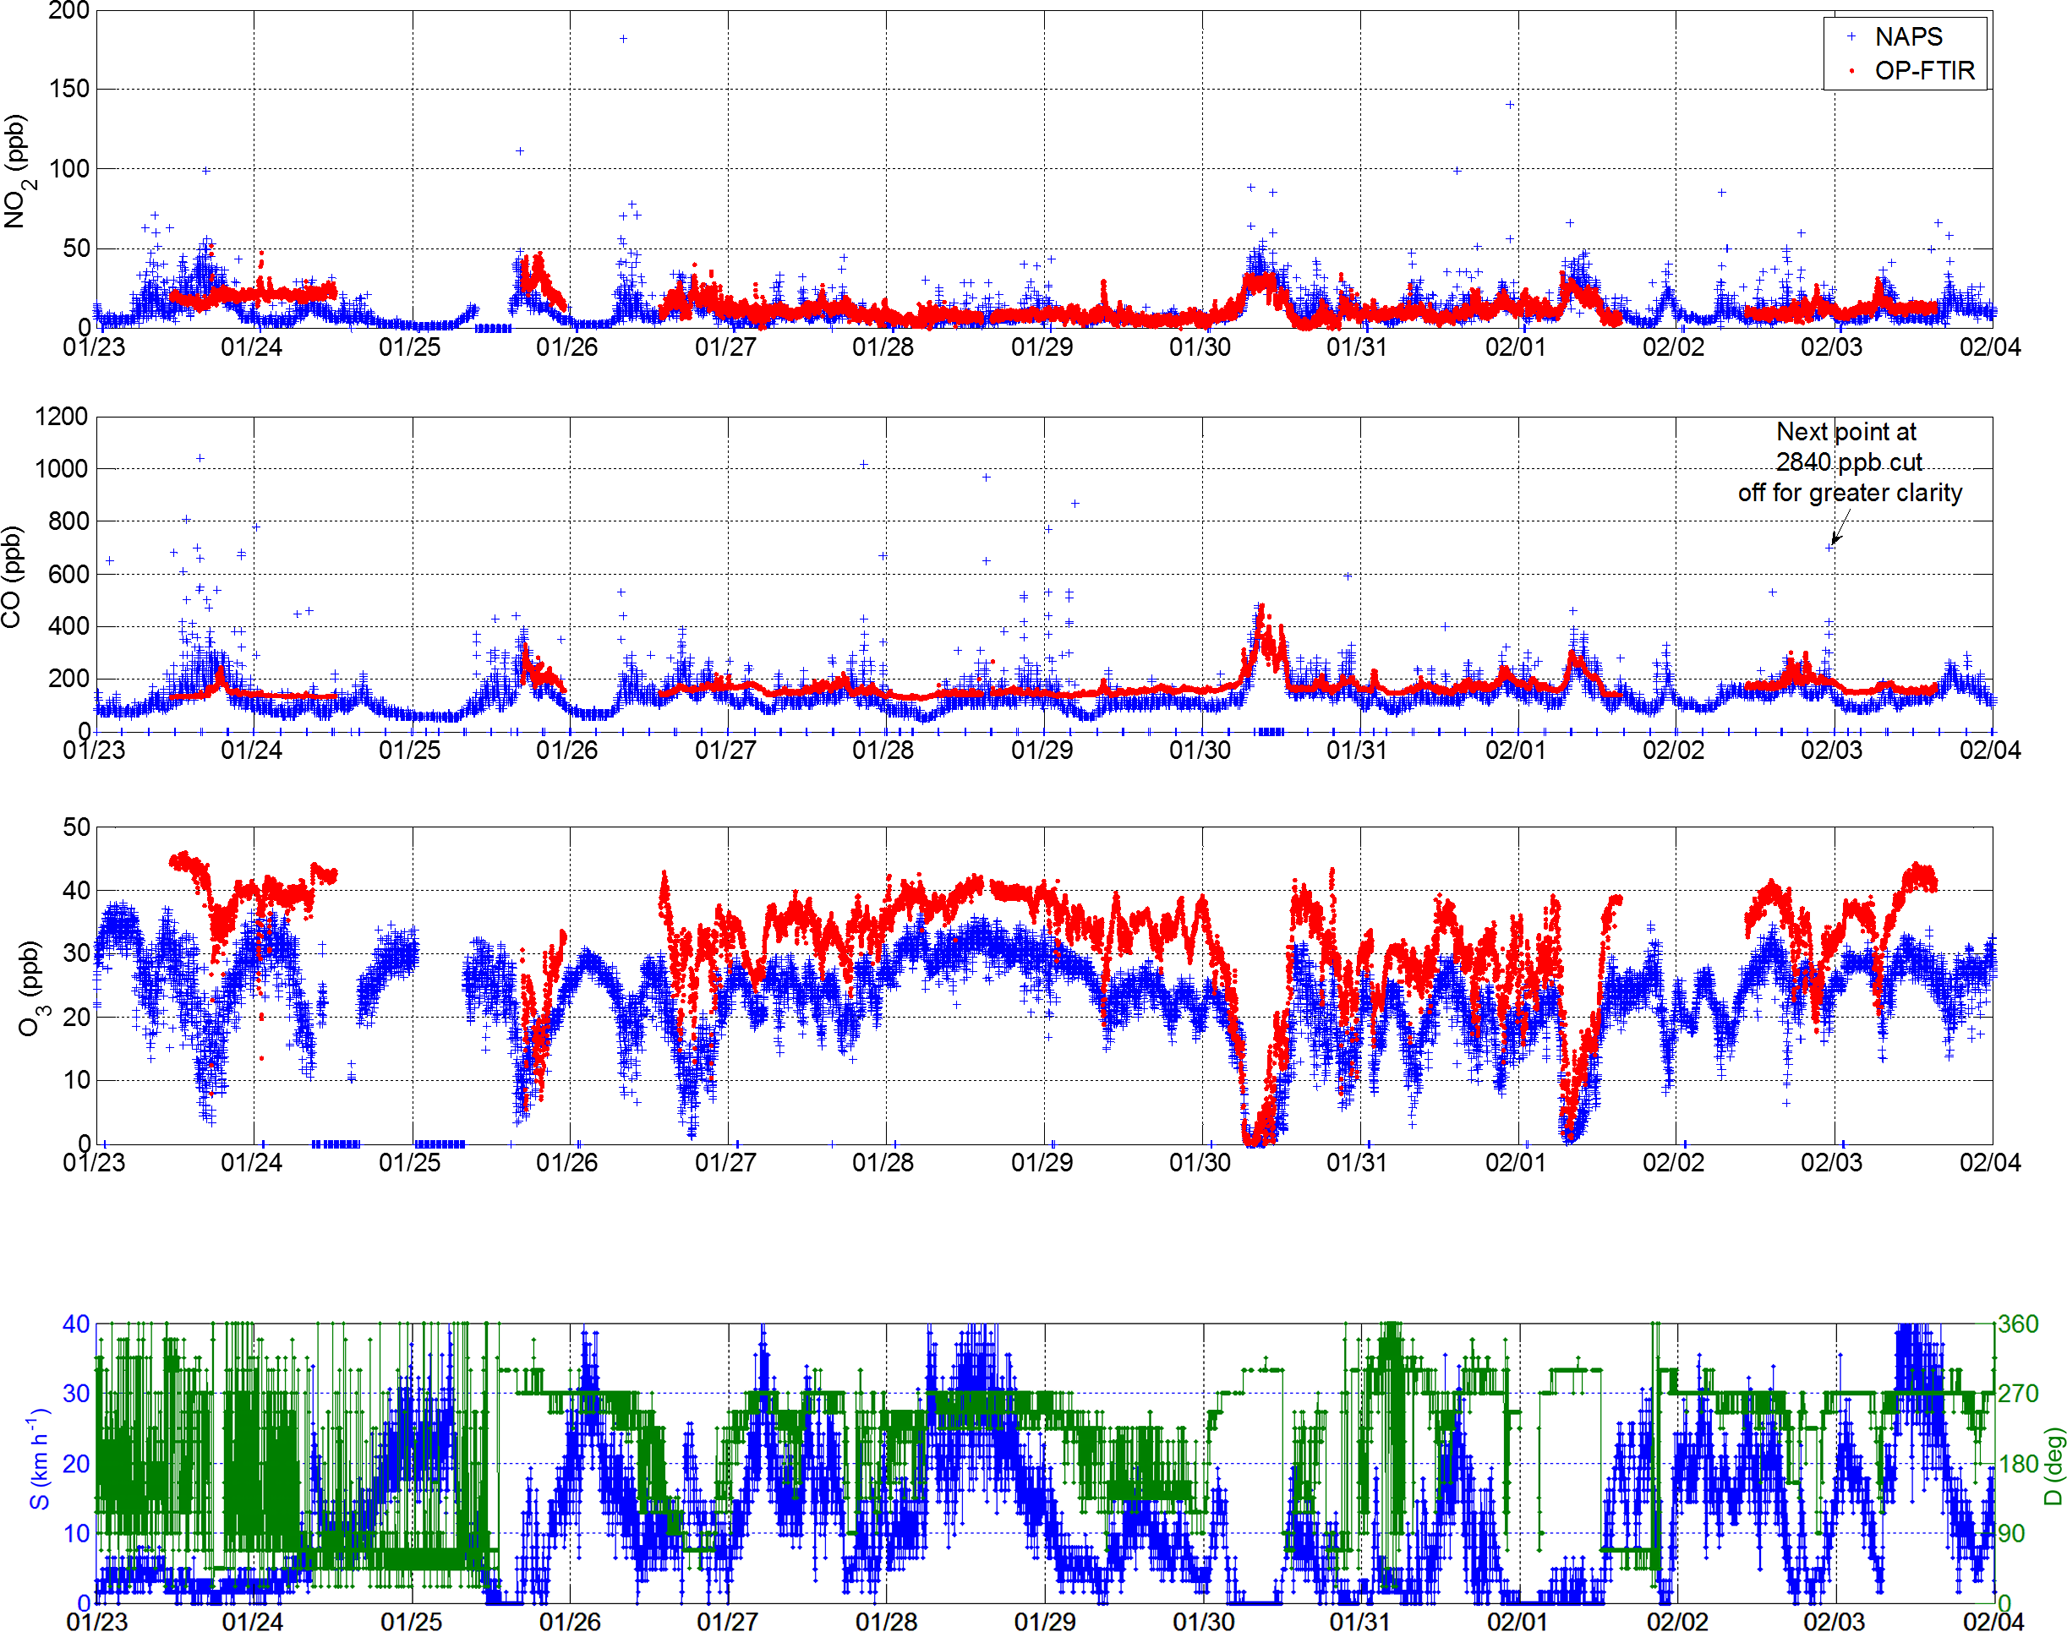Click the annotation arrow in the CO plot
The width and height of the screenshot is (2067, 1632).
(1840, 527)
